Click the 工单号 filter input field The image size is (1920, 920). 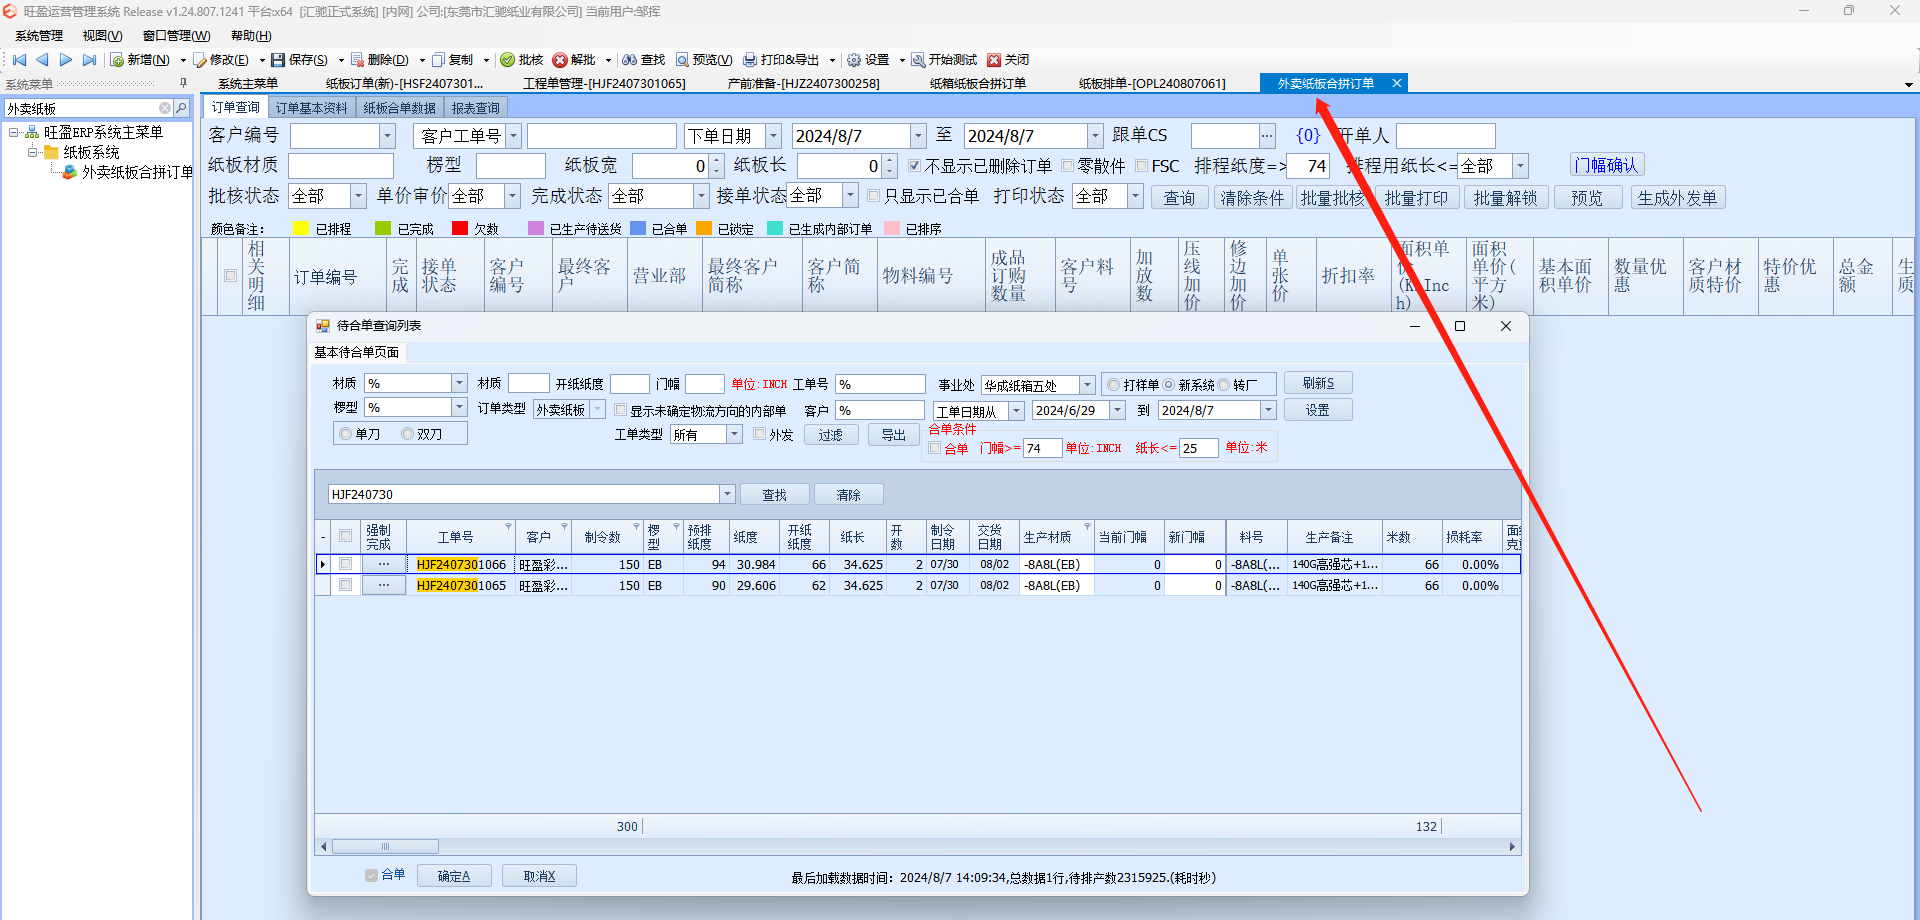[880, 384]
